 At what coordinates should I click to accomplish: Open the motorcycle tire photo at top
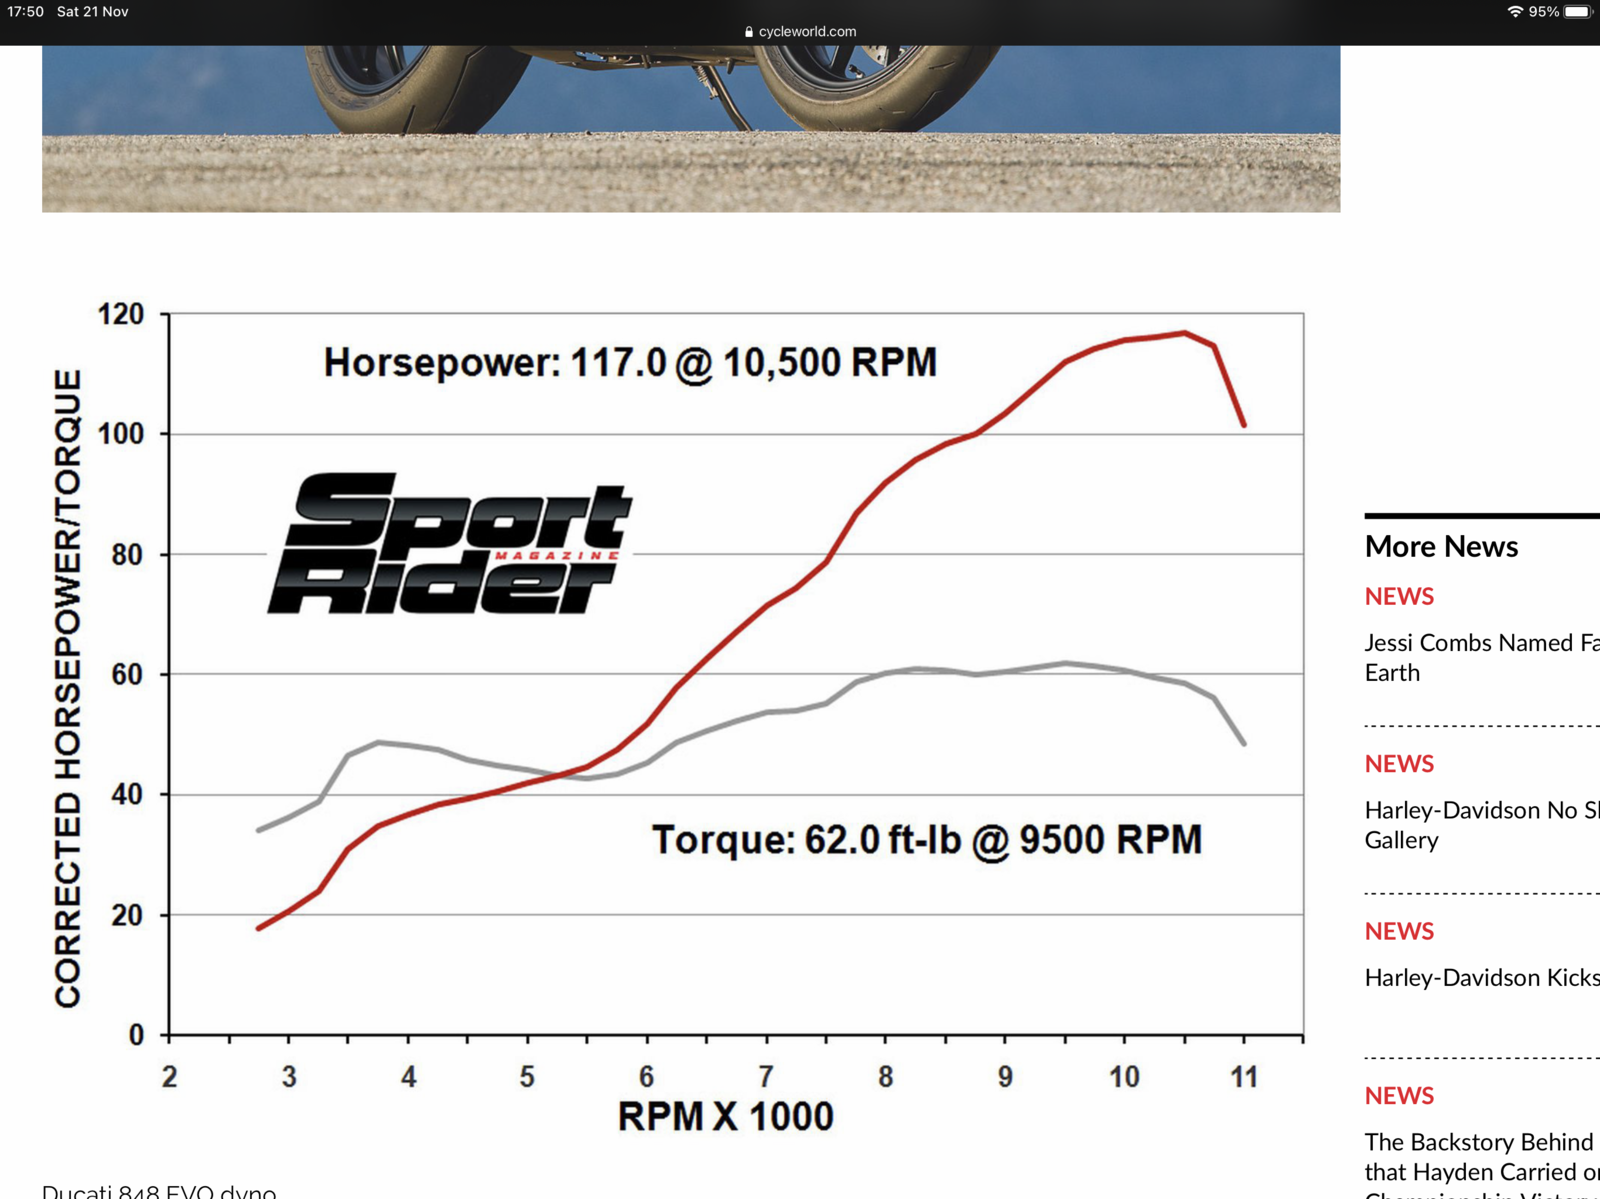point(691,128)
